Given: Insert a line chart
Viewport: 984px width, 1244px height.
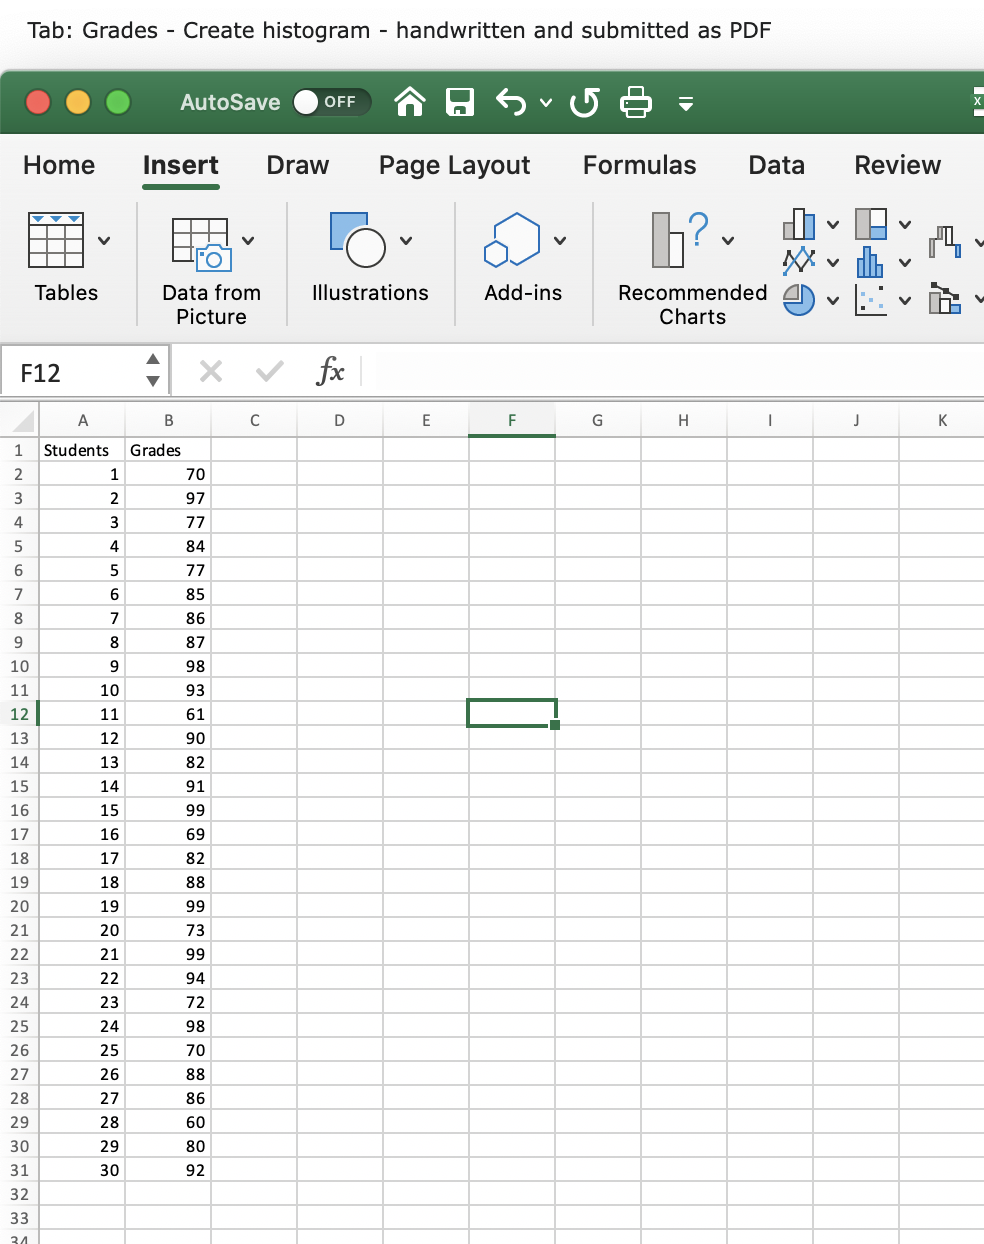Looking at the screenshot, I should point(797,262).
